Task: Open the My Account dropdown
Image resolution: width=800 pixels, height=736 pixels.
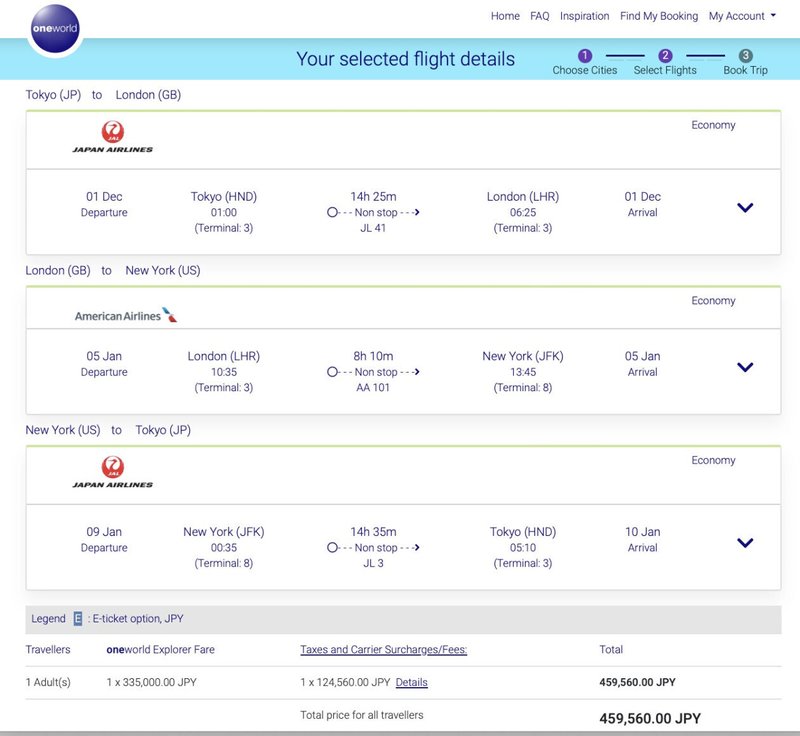Action: tap(742, 16)
